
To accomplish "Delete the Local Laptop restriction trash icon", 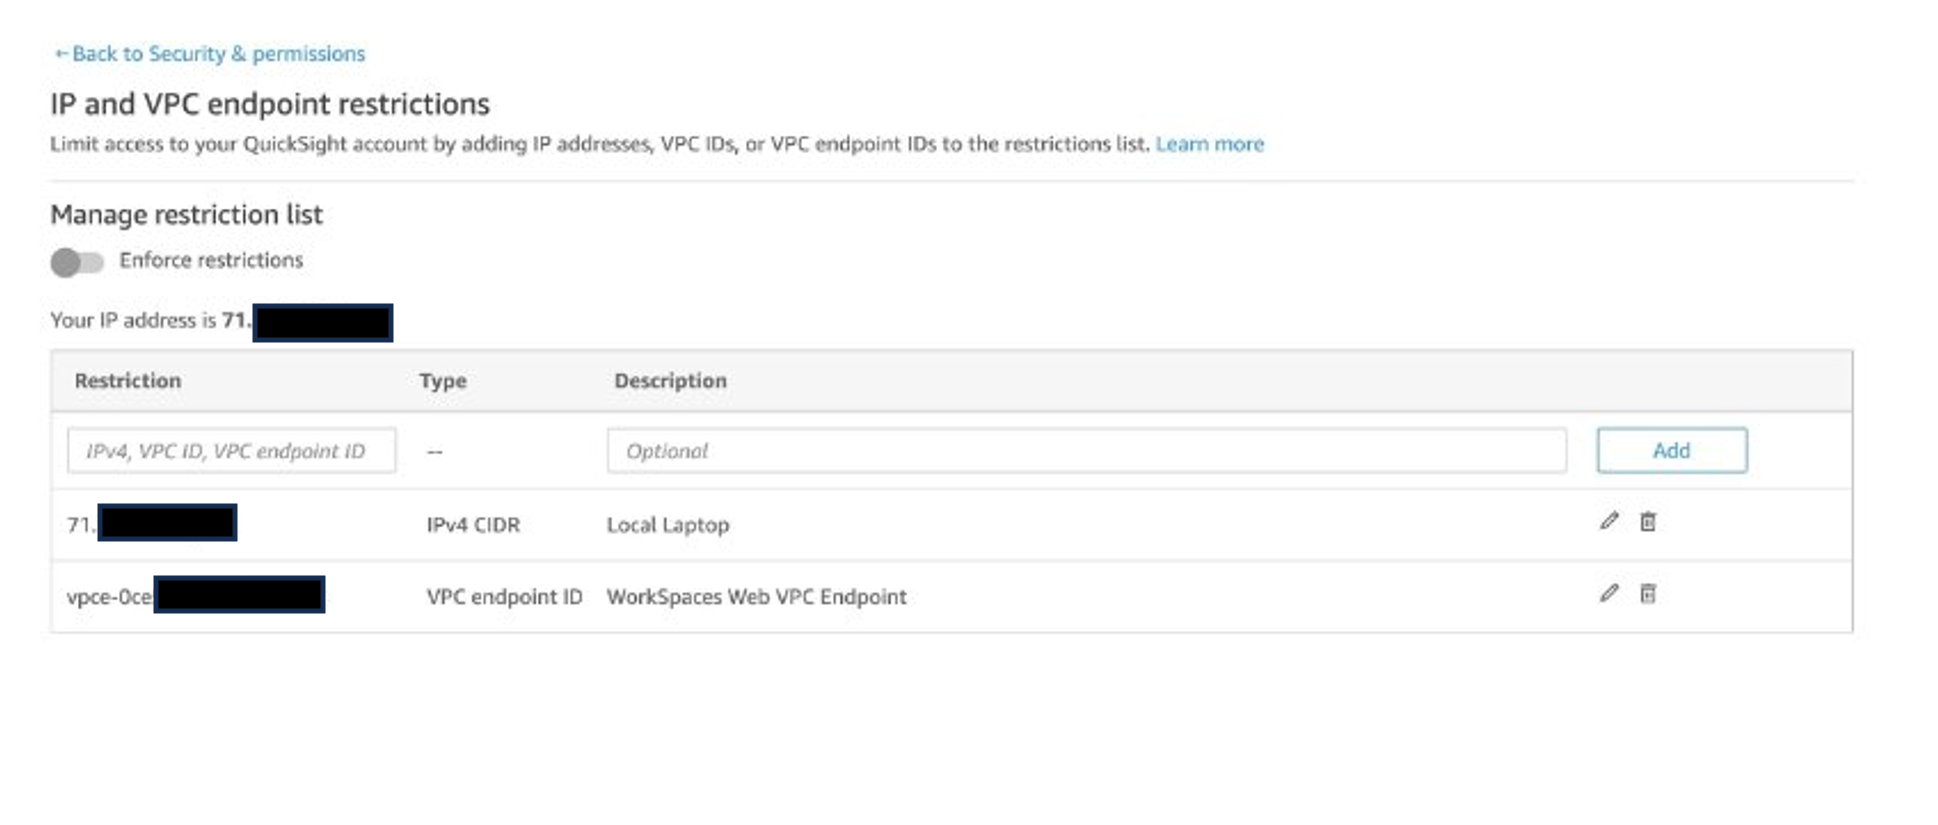I will click(1648, 521).
